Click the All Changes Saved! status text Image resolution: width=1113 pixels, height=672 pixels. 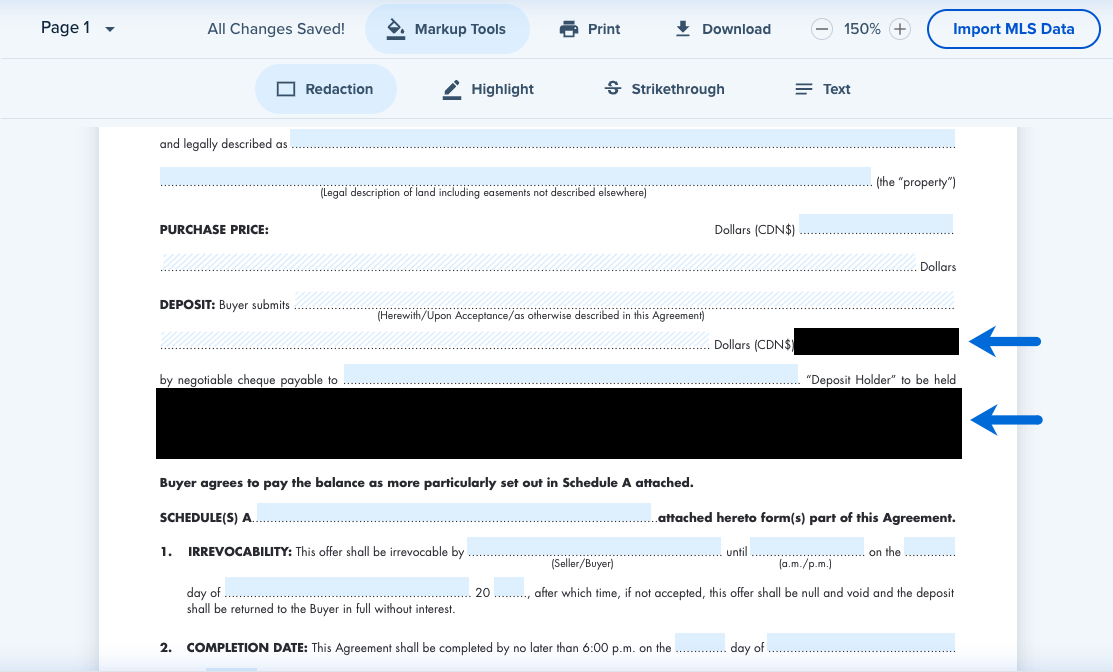[276, 29]
